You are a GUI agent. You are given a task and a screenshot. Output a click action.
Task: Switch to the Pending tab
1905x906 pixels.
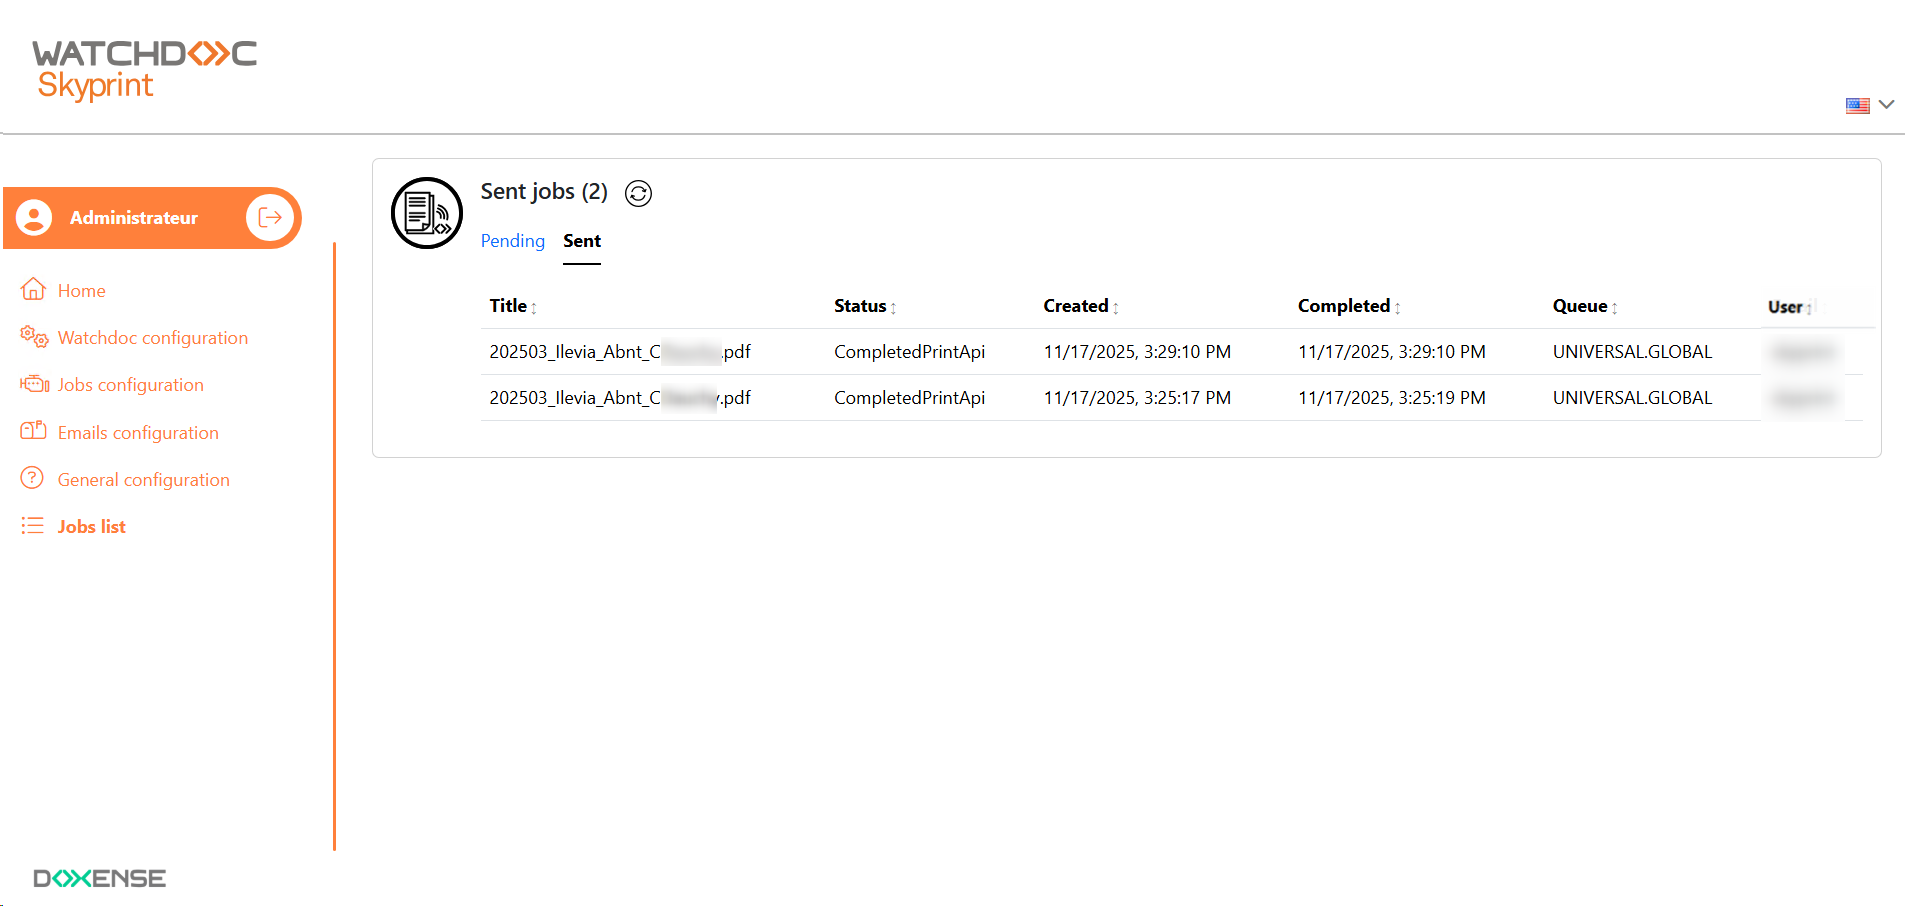(512, 241)
